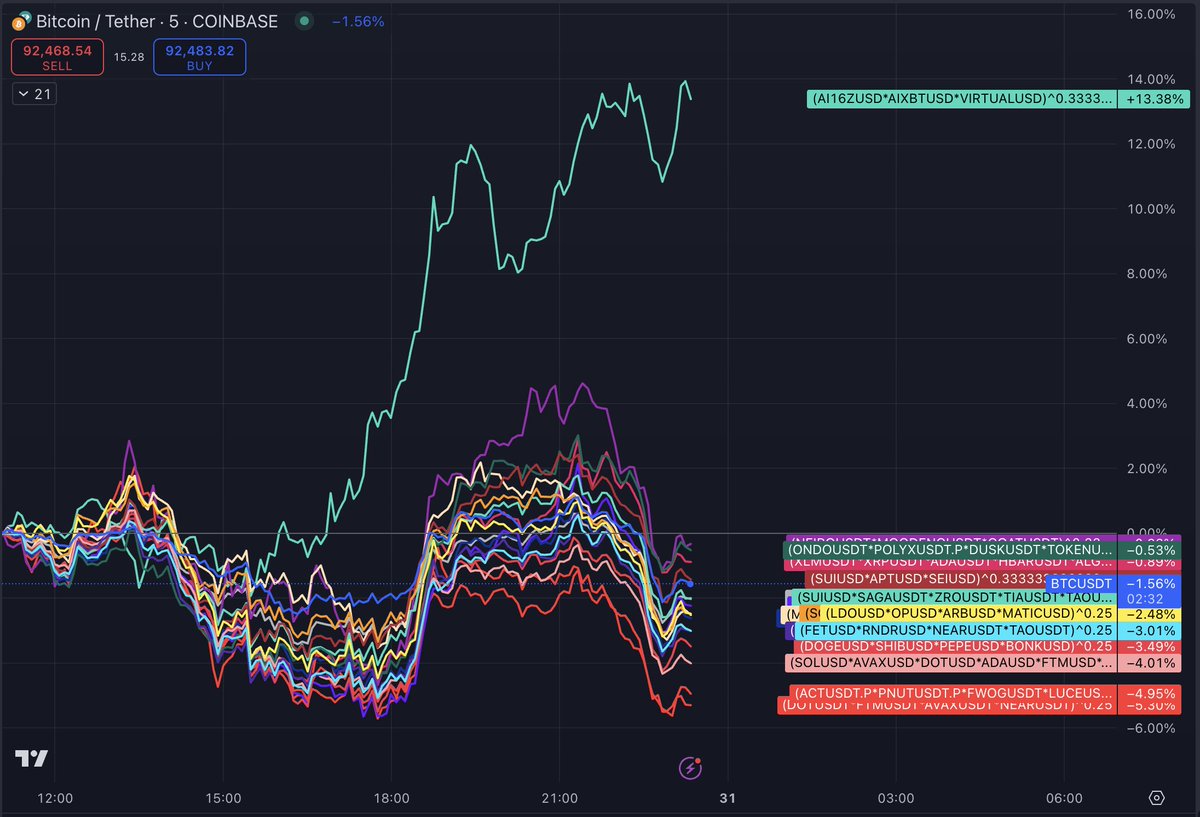Click the -0.53% price label
Viewport: 1200px width, 817px height.
1152,549
